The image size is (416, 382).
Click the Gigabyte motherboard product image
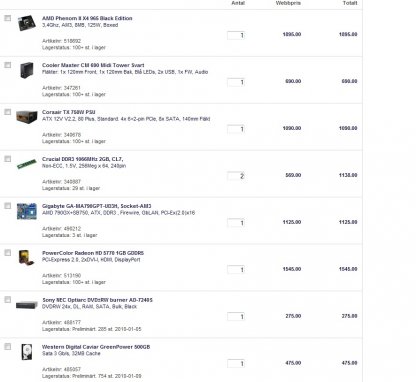(x=27, y=211)
